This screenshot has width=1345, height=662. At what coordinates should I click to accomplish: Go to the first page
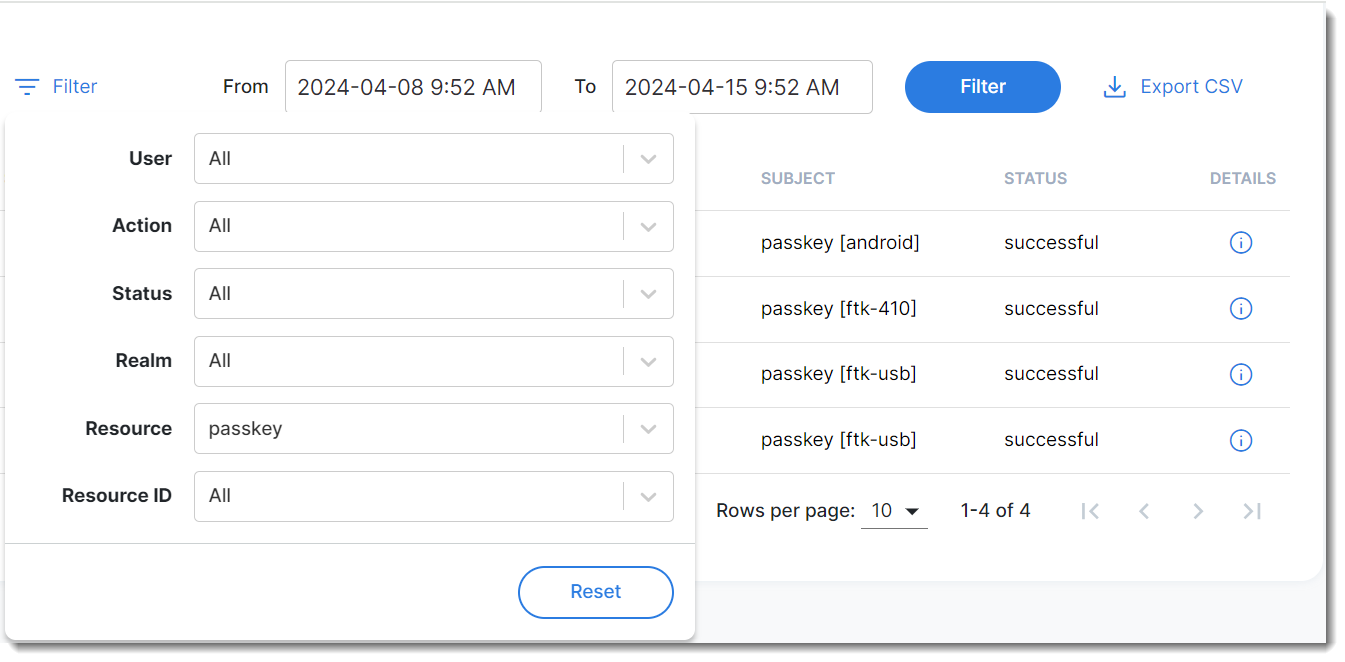pyautogui.click(x=1090, y=511)
